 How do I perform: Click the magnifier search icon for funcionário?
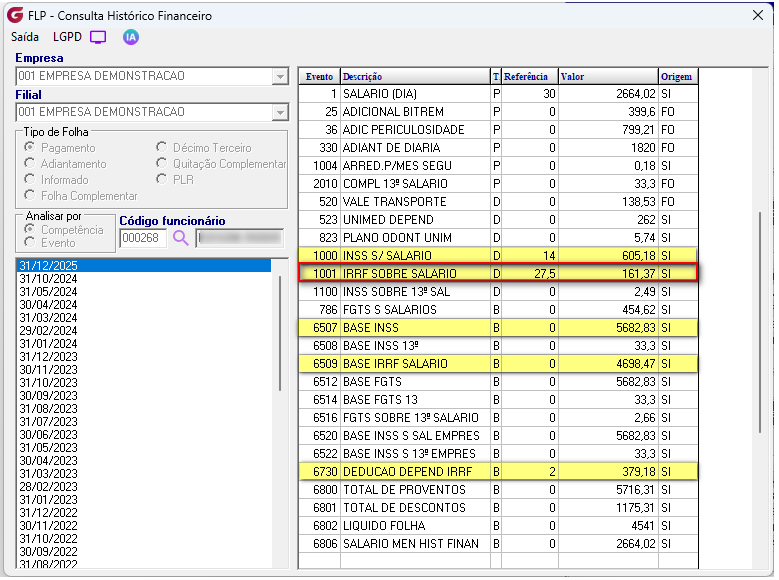[181, 238]
